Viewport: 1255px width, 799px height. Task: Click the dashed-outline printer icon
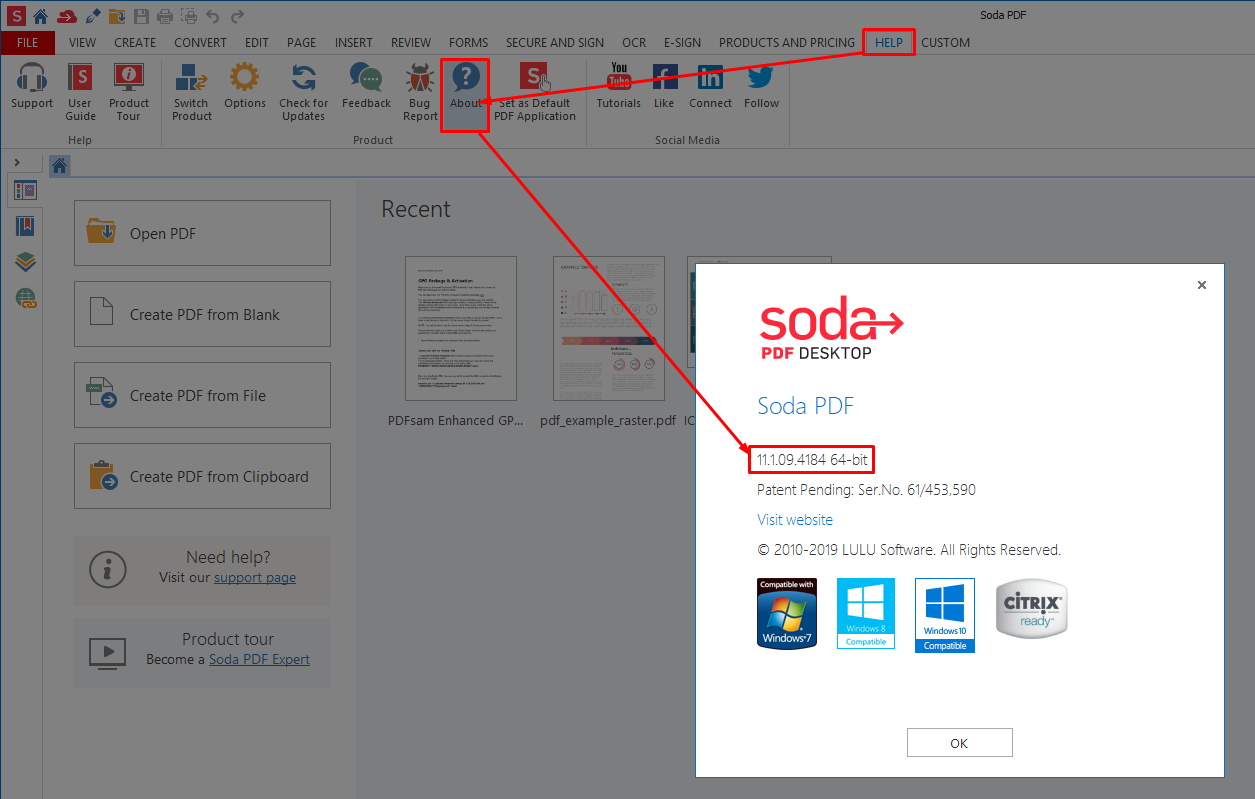tap(187, 15)
